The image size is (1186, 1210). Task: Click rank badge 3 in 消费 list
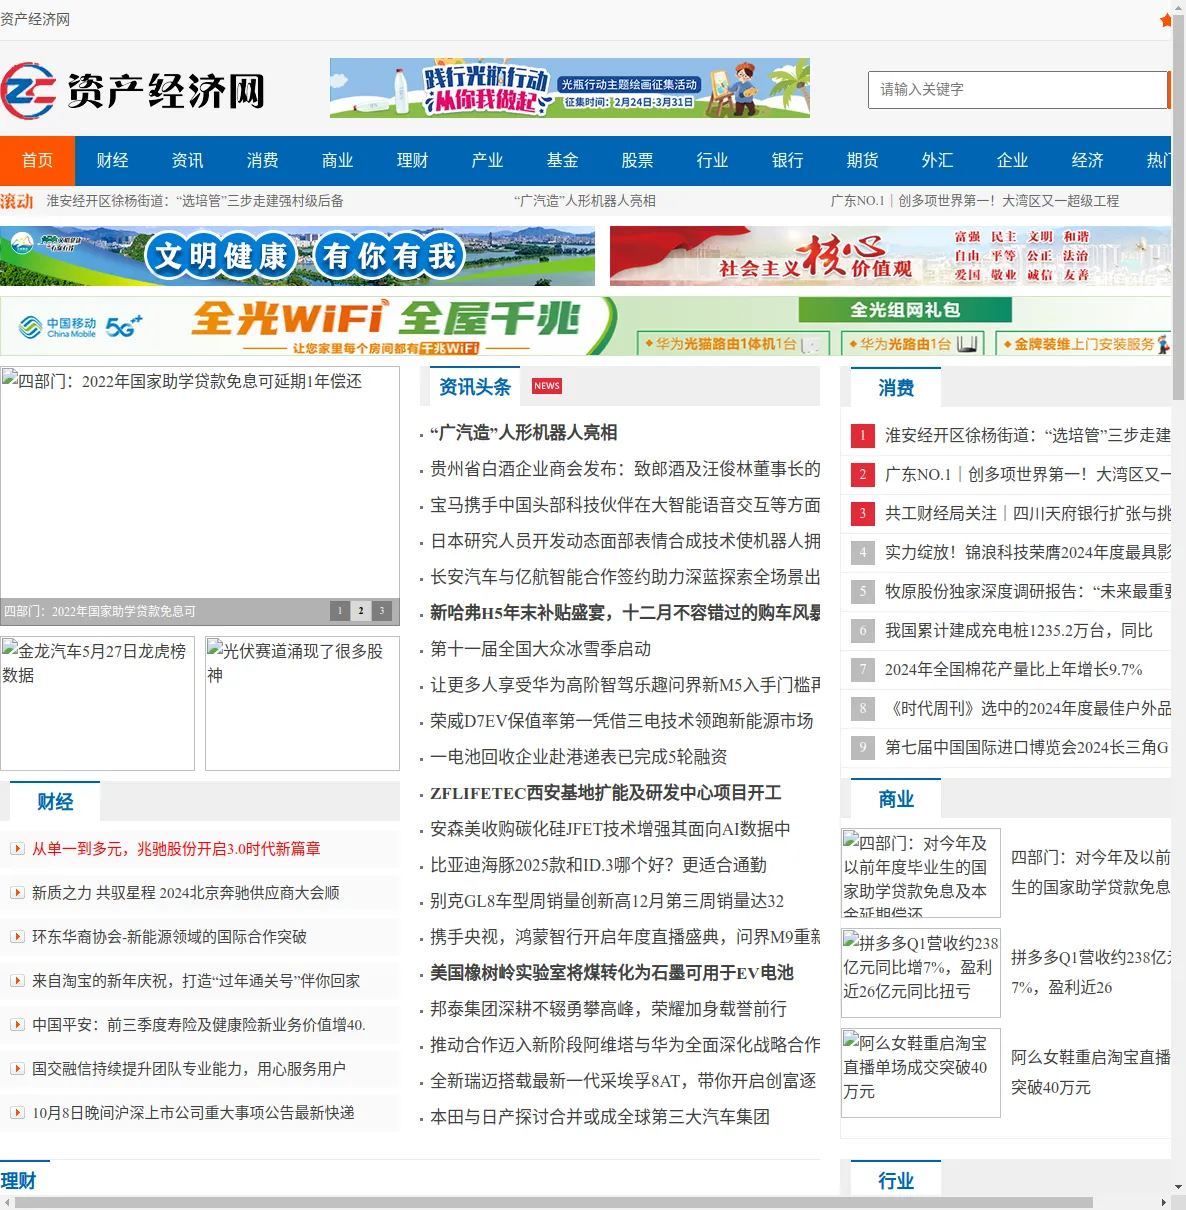click(862, 514)
